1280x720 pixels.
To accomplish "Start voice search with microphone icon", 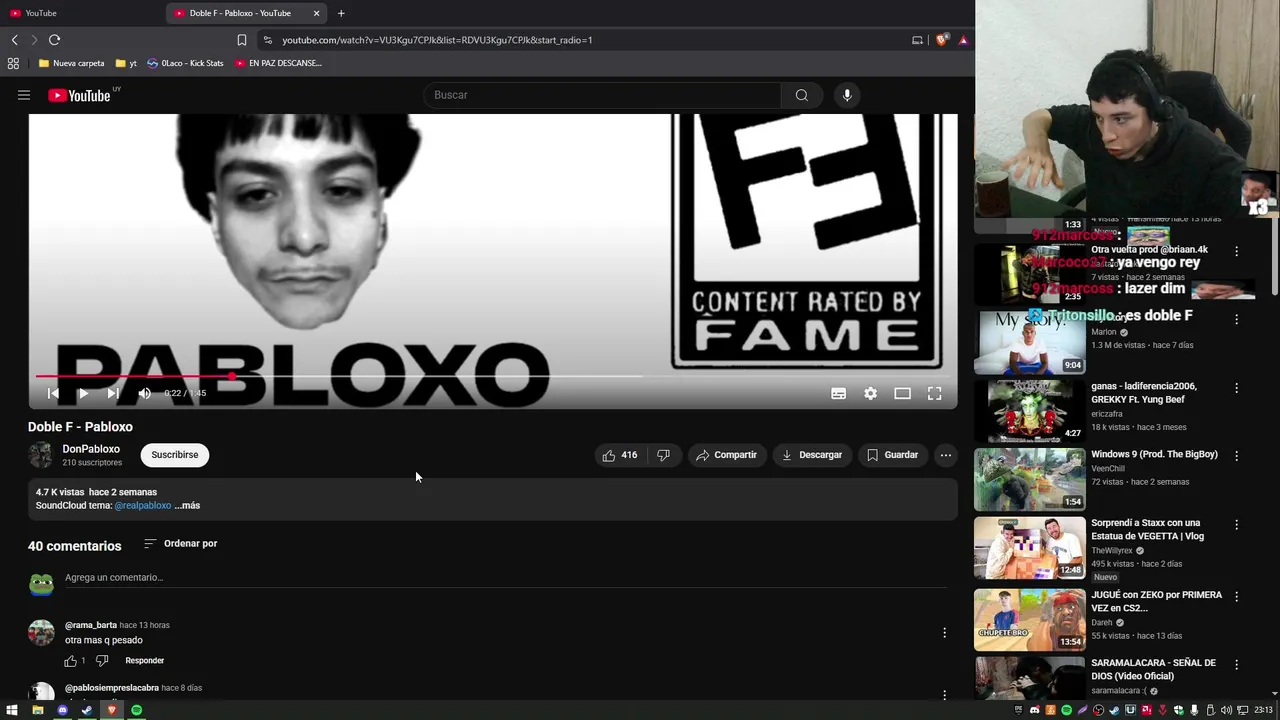I will [x=847, y=95].
